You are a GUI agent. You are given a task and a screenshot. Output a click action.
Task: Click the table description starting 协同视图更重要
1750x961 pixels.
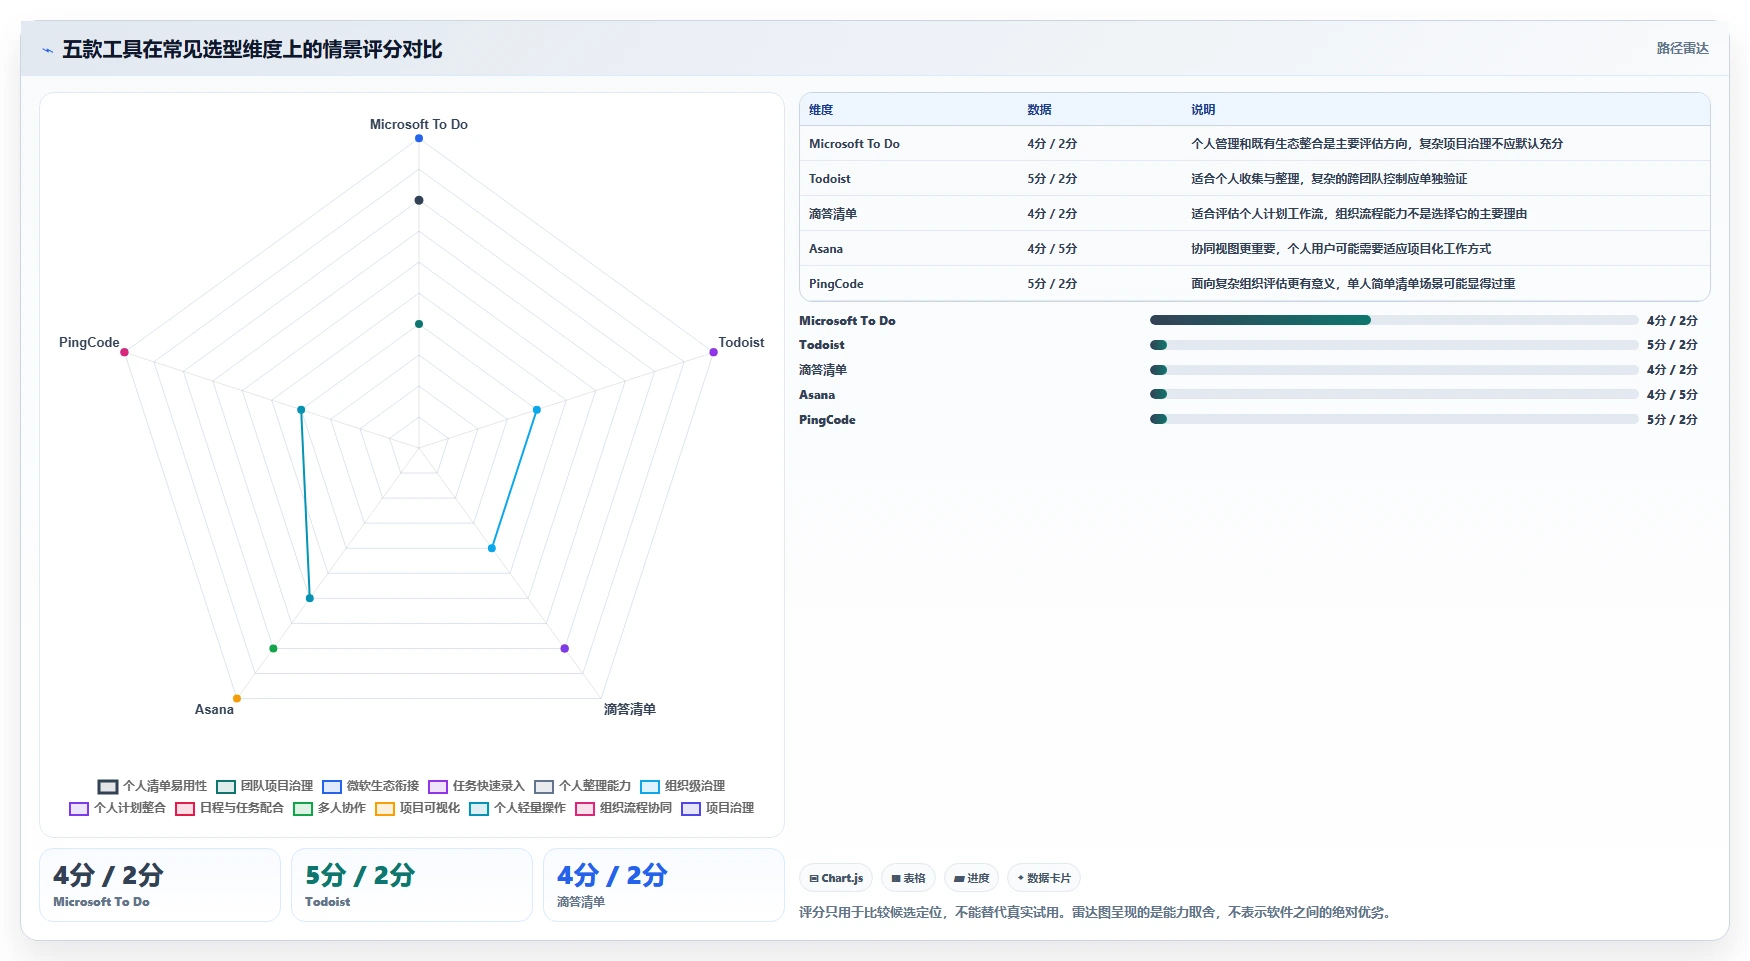(x=1341, y=249)
